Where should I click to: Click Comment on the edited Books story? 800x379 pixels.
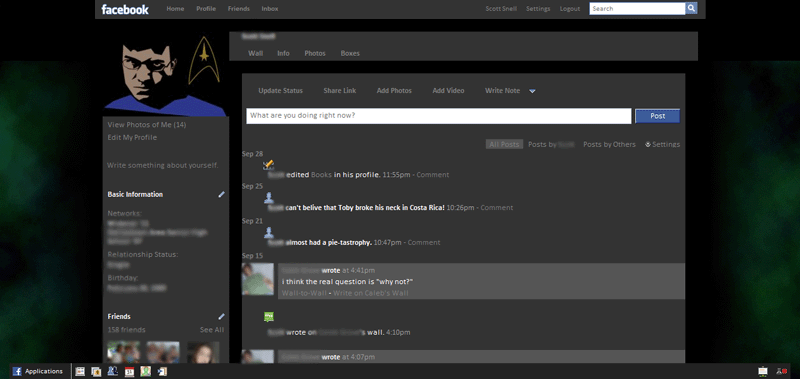point(433,174)
